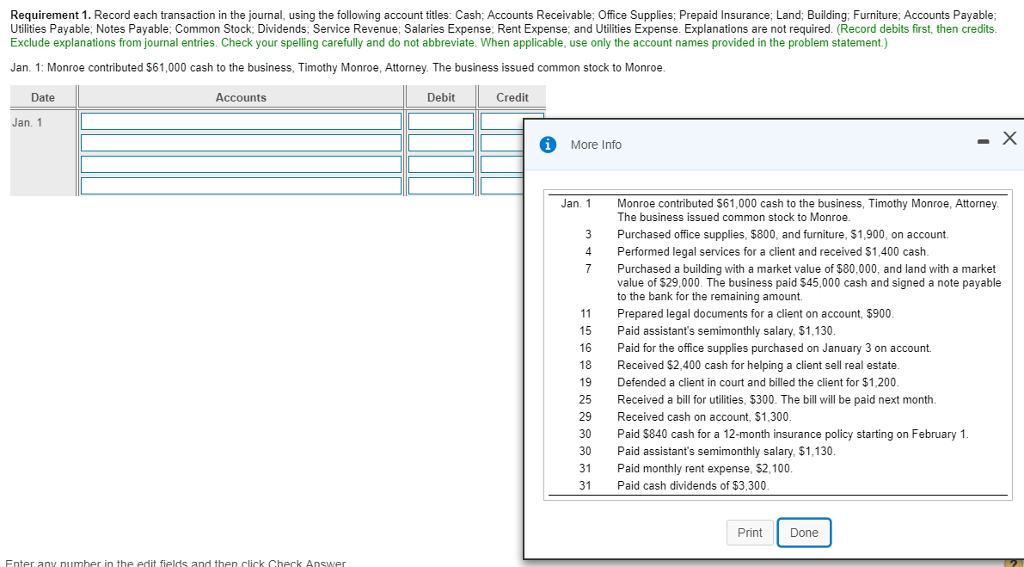Click 'Prepared legal documents for a client' line
This screenshot has height=567, width=1024.
(756, 314)
